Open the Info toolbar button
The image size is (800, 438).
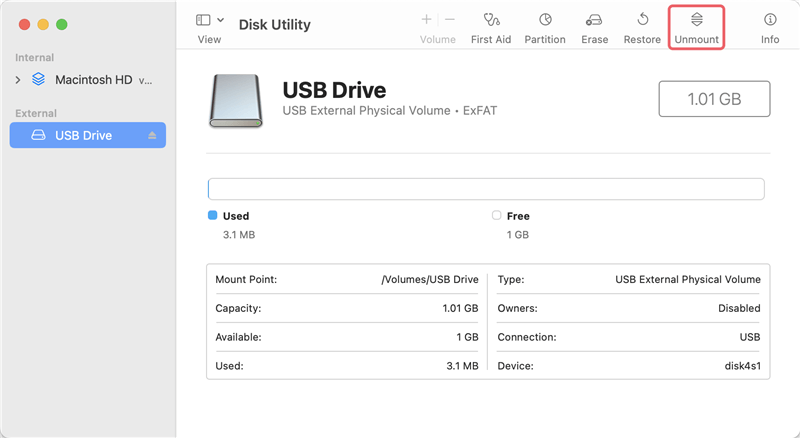tap(770, 28)
